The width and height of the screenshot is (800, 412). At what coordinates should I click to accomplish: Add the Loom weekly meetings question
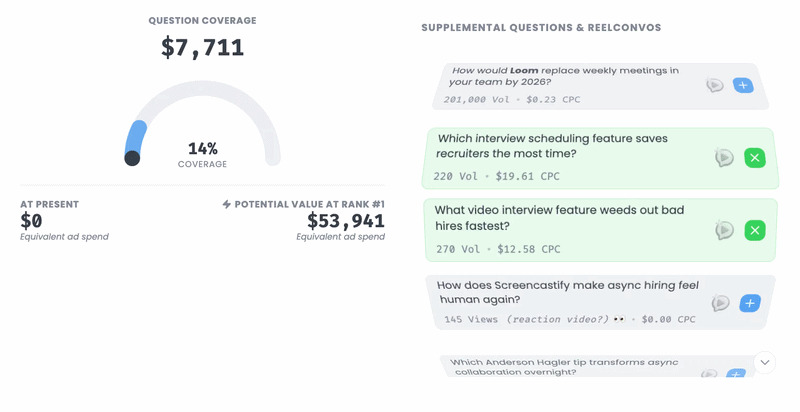743,85
